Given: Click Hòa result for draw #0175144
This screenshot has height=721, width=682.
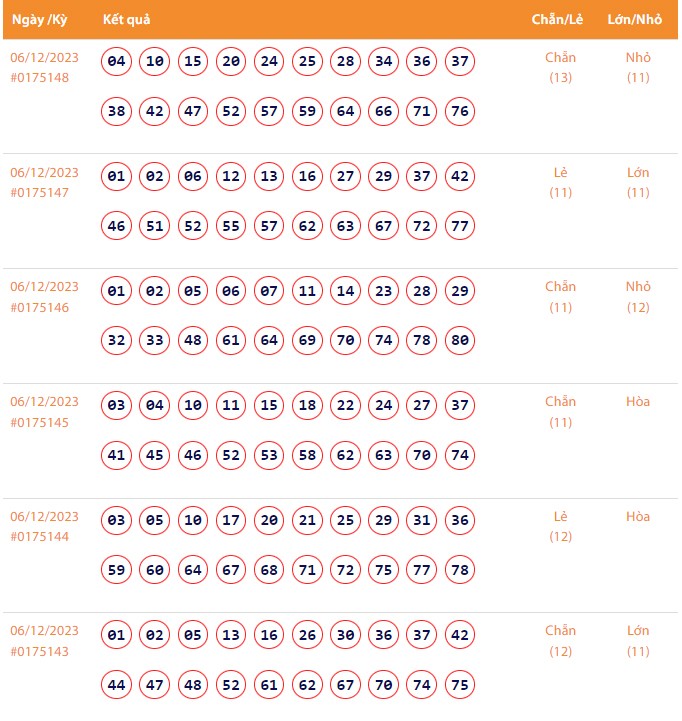Looking at the screenshot, I should (638, 517).
